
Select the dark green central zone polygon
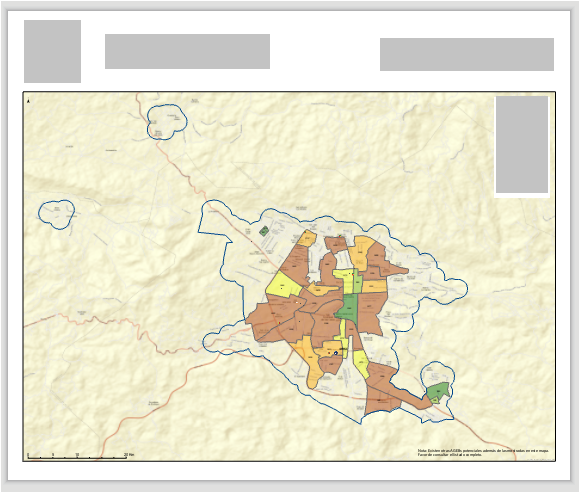click(x=347, y=308)
